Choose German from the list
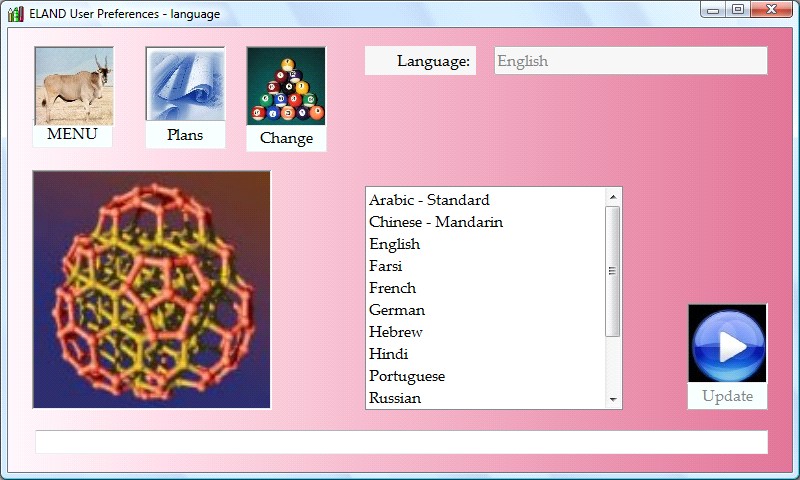 pyautogui.click(x=396, y=310)
